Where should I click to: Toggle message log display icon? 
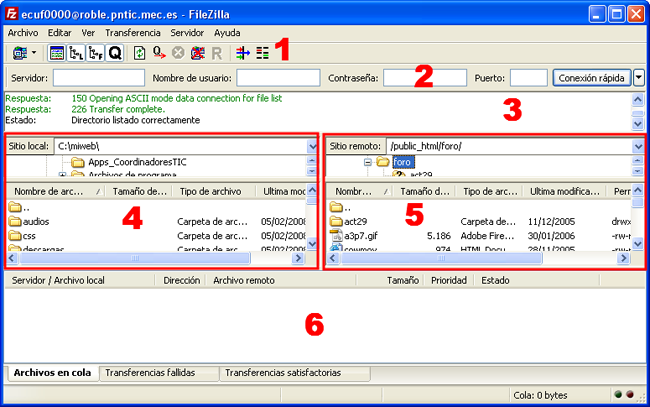click(x=57, y=52)
